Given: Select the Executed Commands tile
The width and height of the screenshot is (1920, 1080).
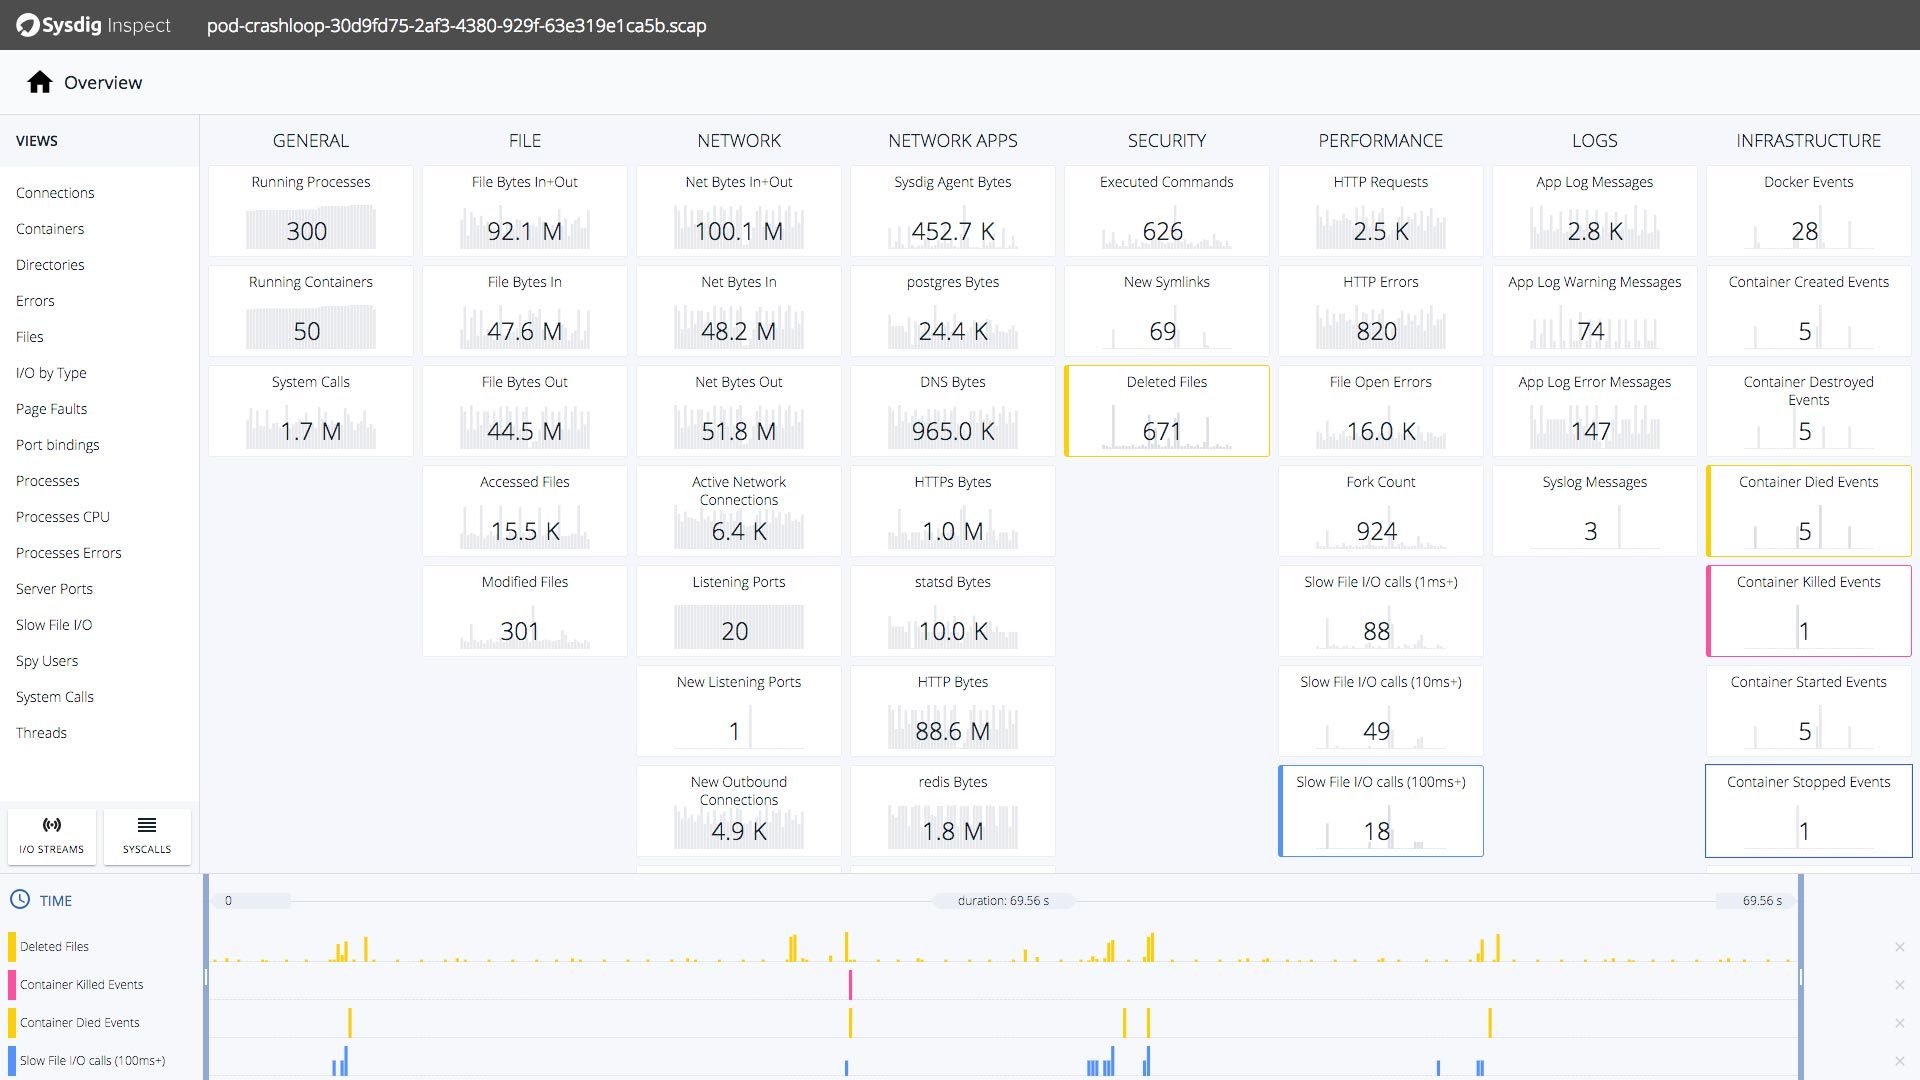Looking at the screenshot, I should (x=1166, y=211).
